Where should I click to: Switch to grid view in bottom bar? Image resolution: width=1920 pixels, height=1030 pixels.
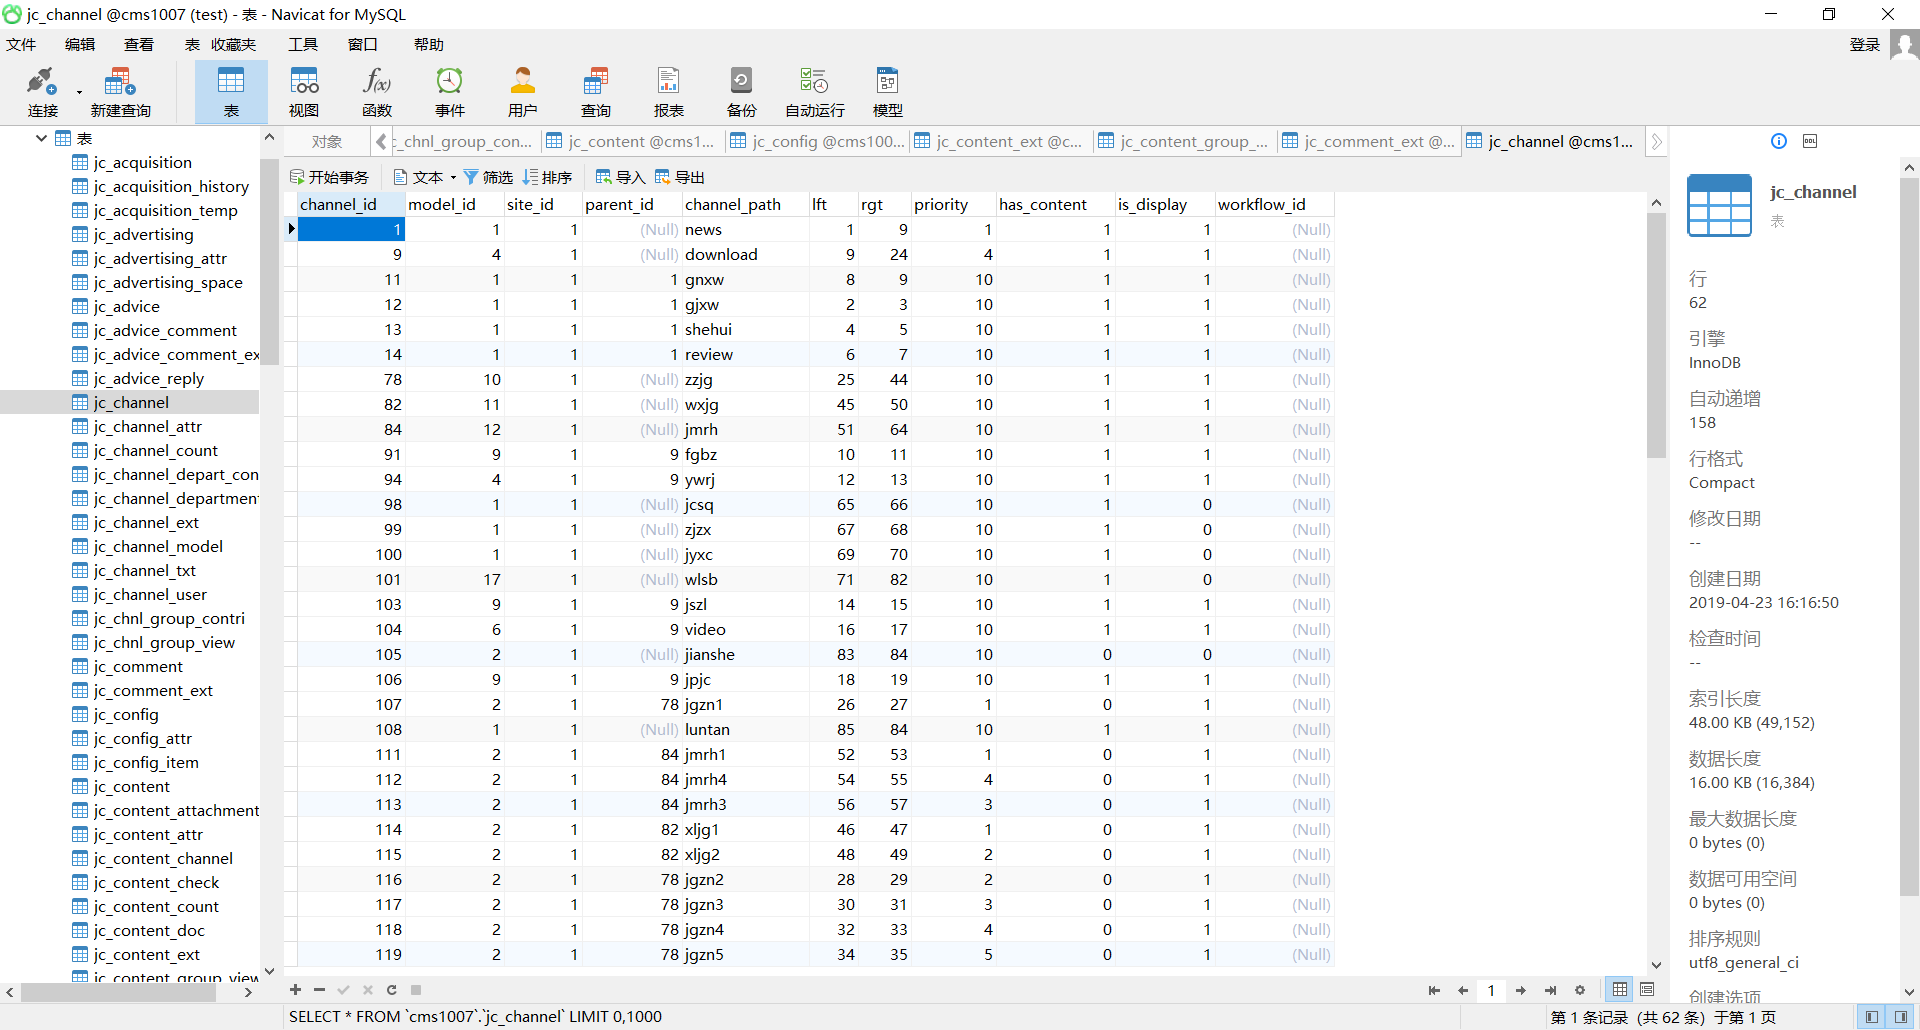[1620, 990]
